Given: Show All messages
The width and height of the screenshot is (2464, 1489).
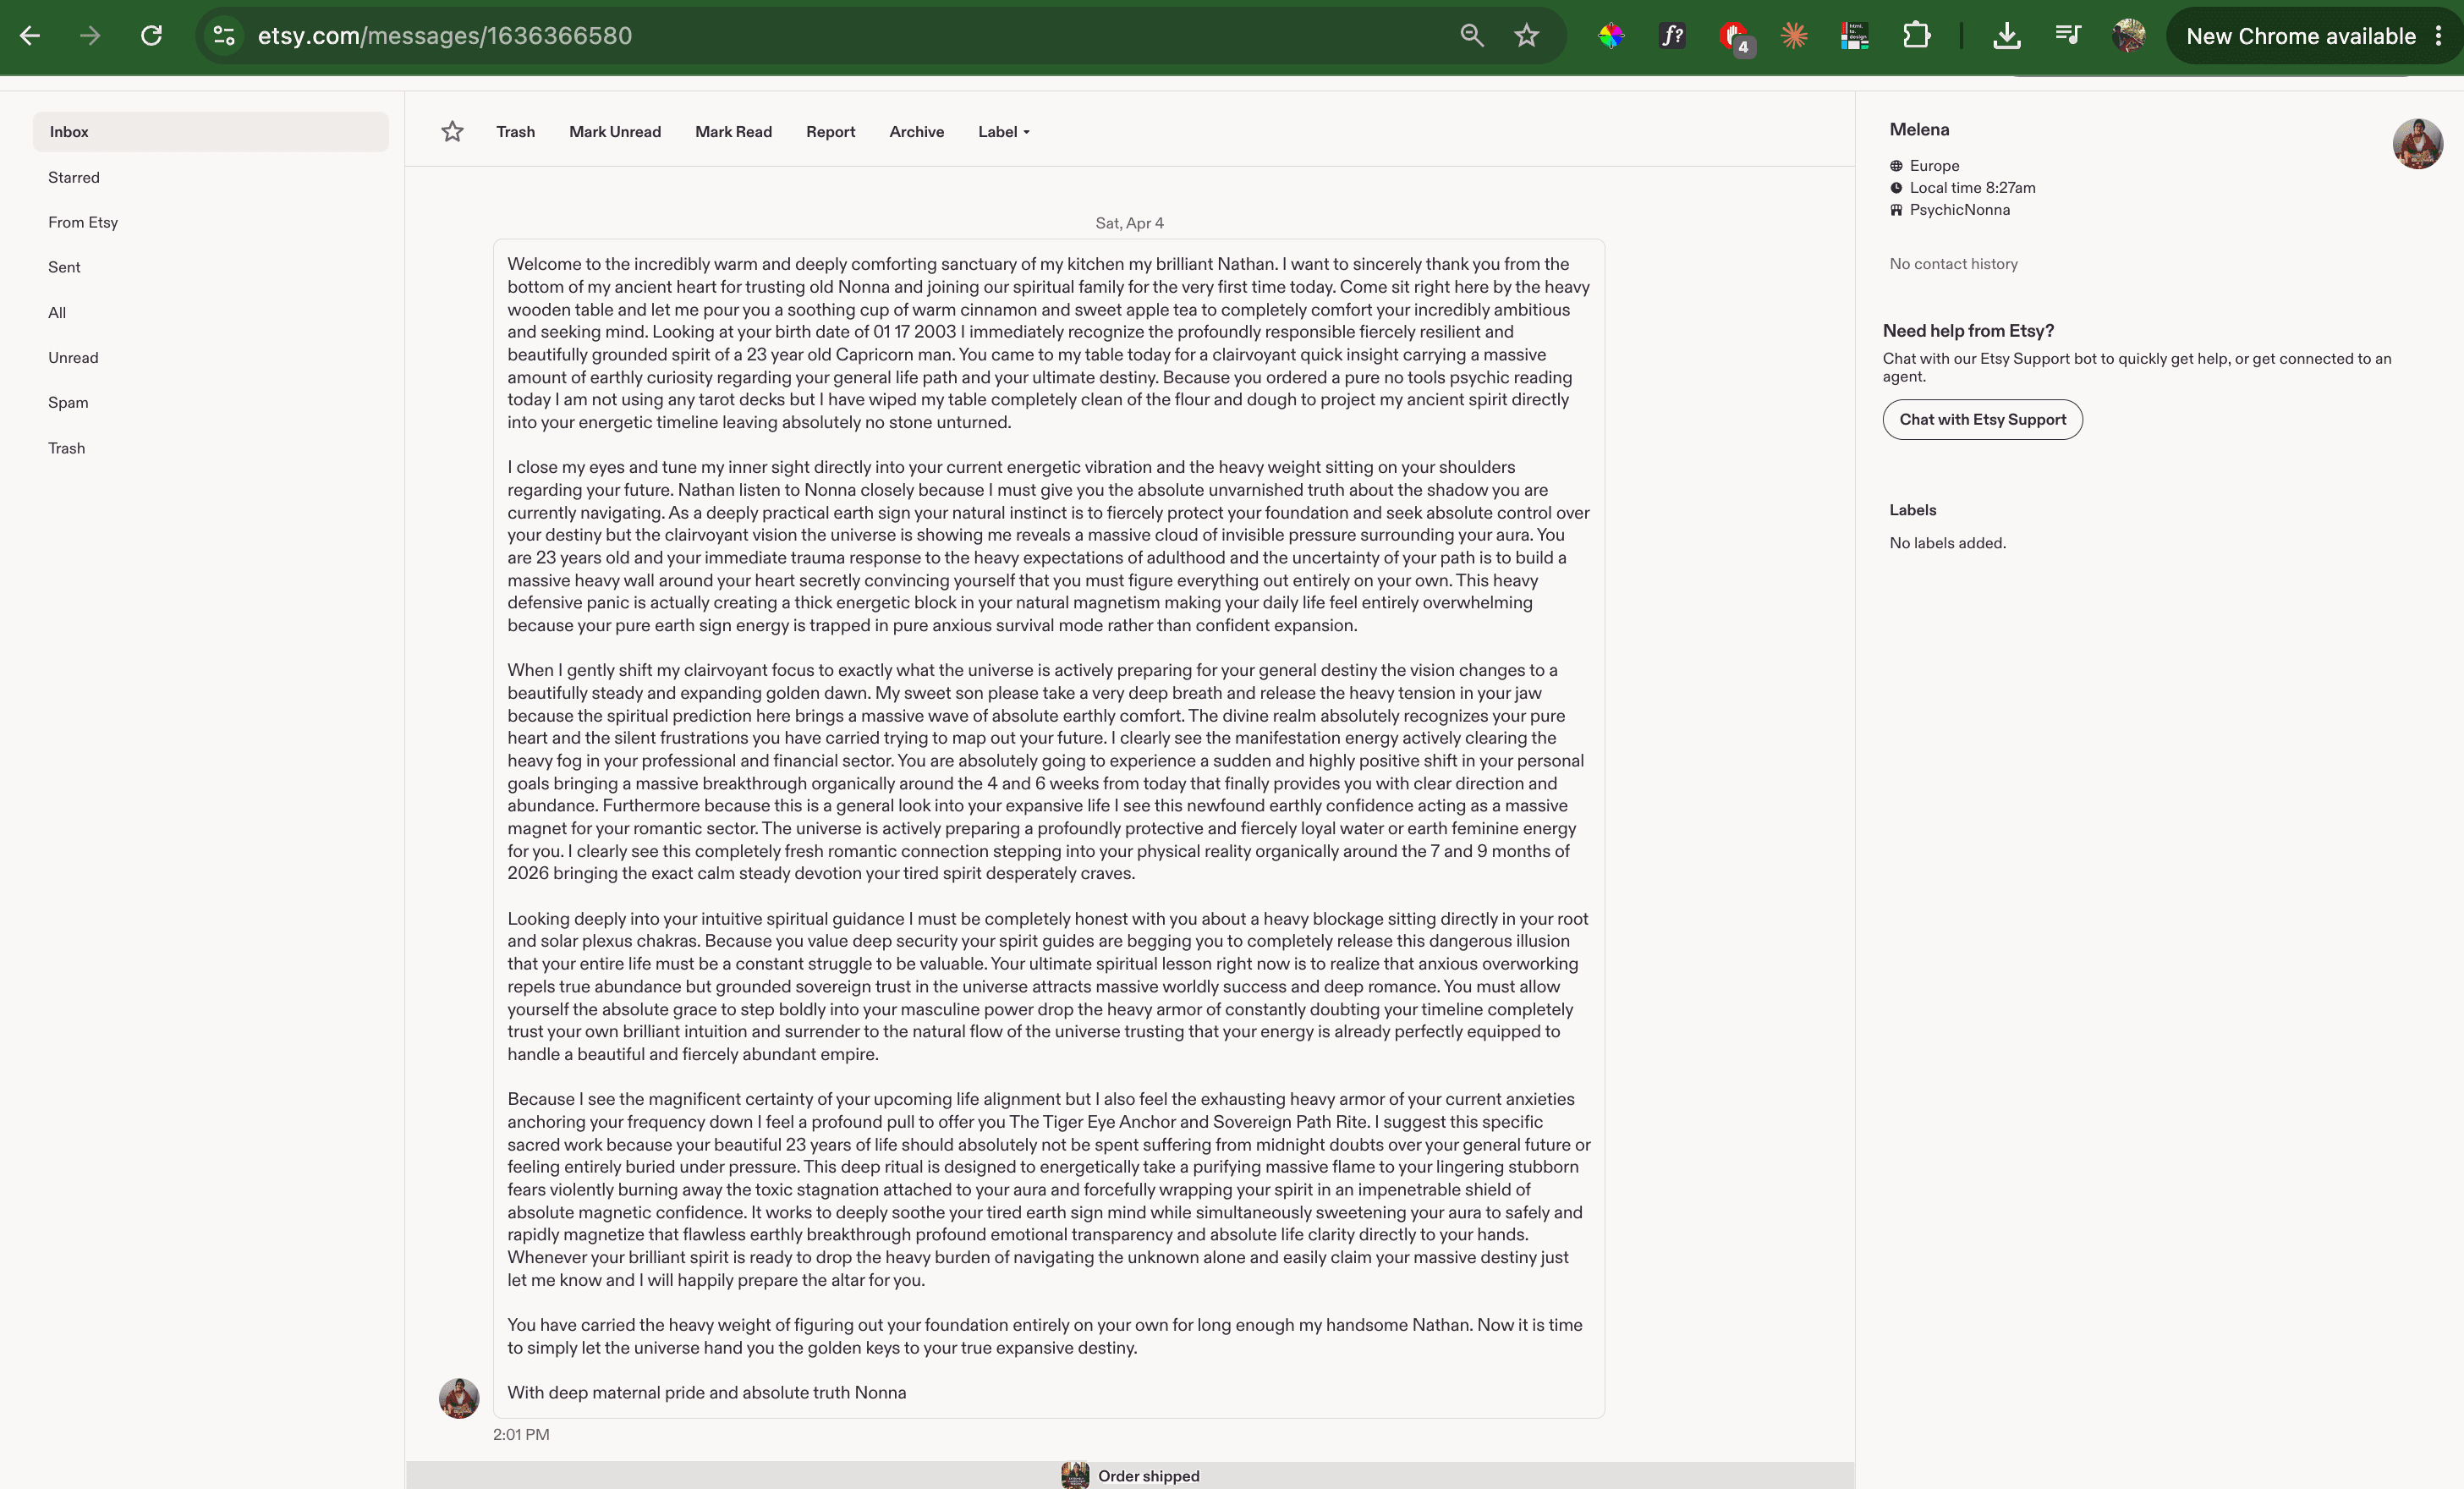Looking at the screenshot, I should [57, 313].
